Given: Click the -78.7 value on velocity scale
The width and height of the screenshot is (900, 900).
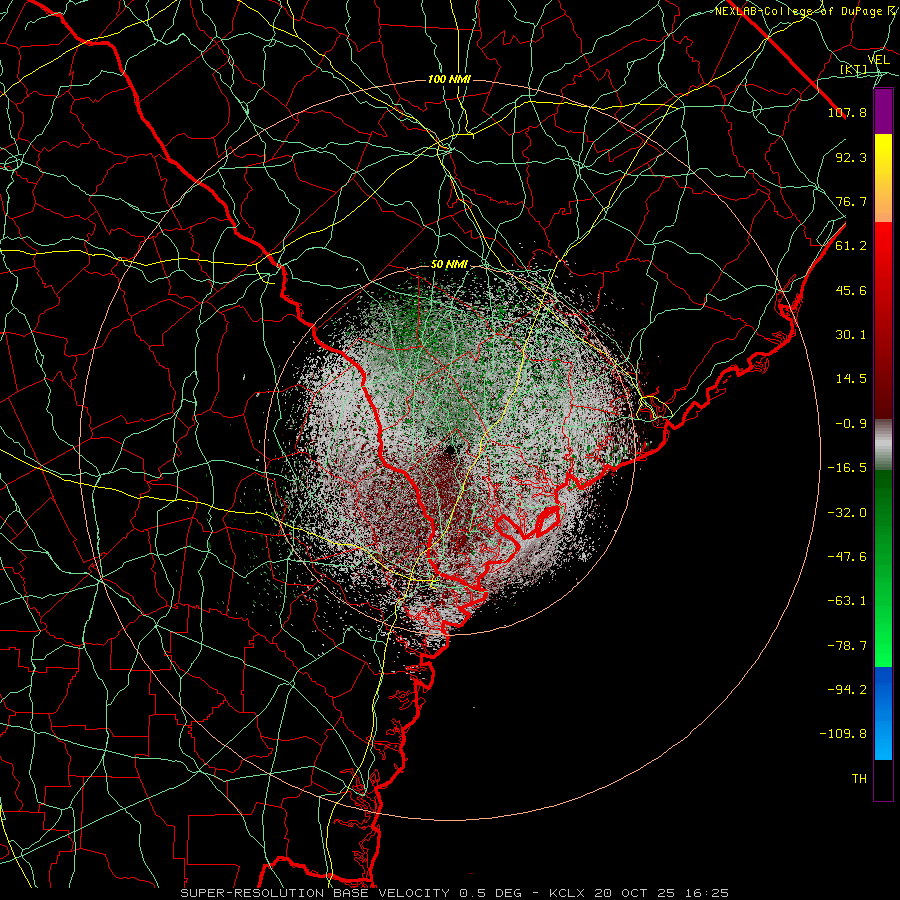Looking at the screenshot, I should [847, 646].
